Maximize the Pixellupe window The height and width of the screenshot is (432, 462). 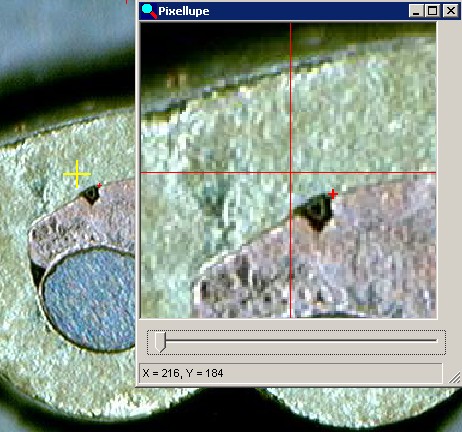[432, 11]
